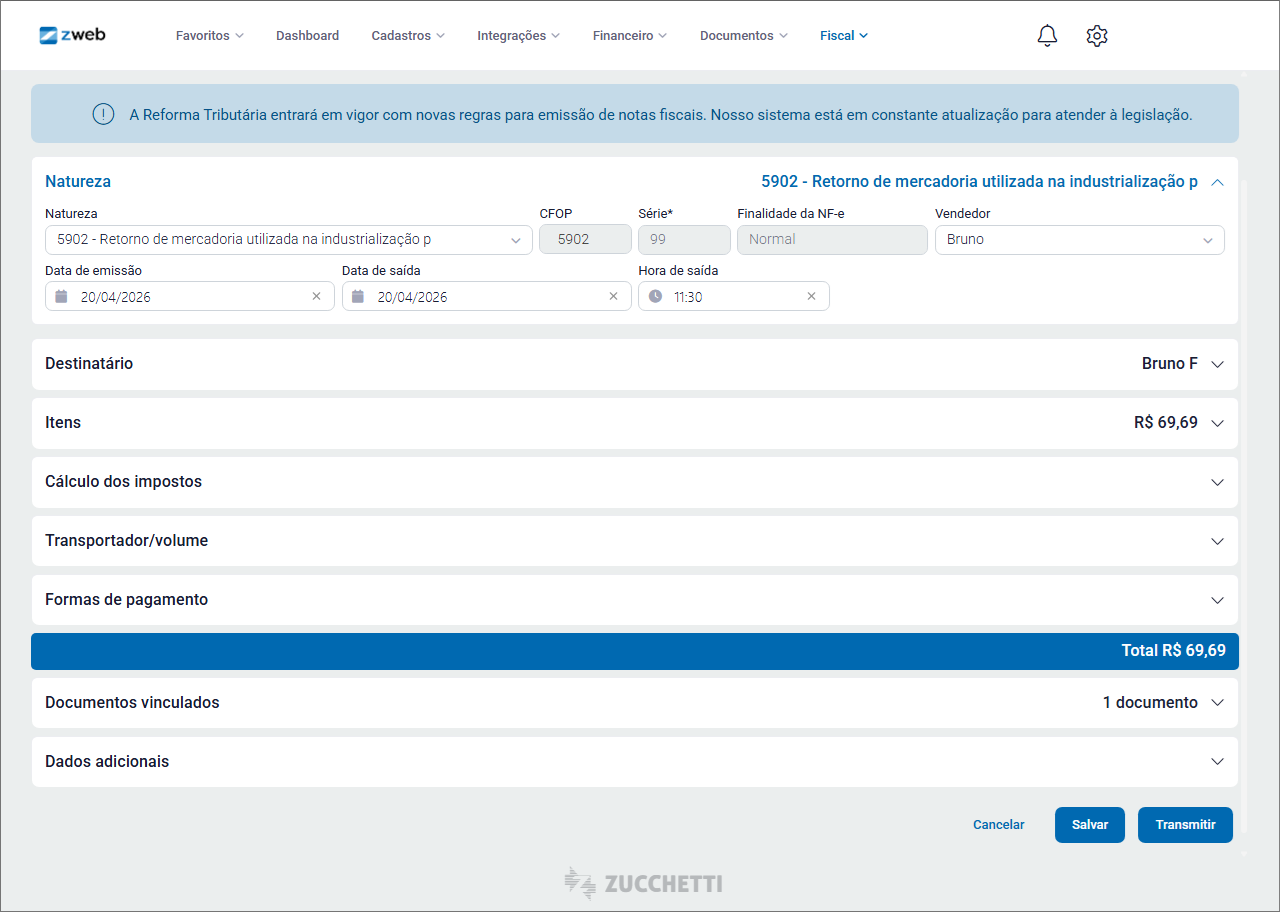Expand Cálculo dos impostos section
Screen dimensions: 1280x912
1217,482
